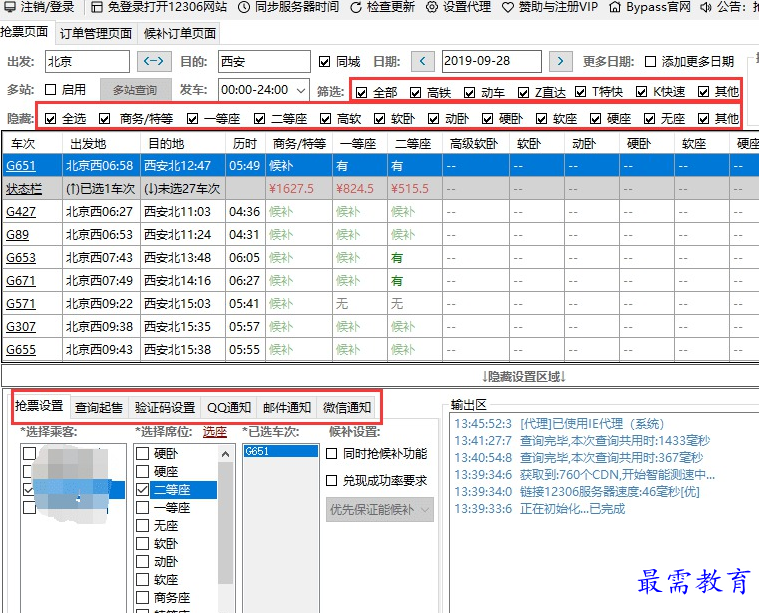The height and width of the screenshot is (613, 759).
Task: Toggle the Z直达 filter checkbox
Action: (523, 92)
